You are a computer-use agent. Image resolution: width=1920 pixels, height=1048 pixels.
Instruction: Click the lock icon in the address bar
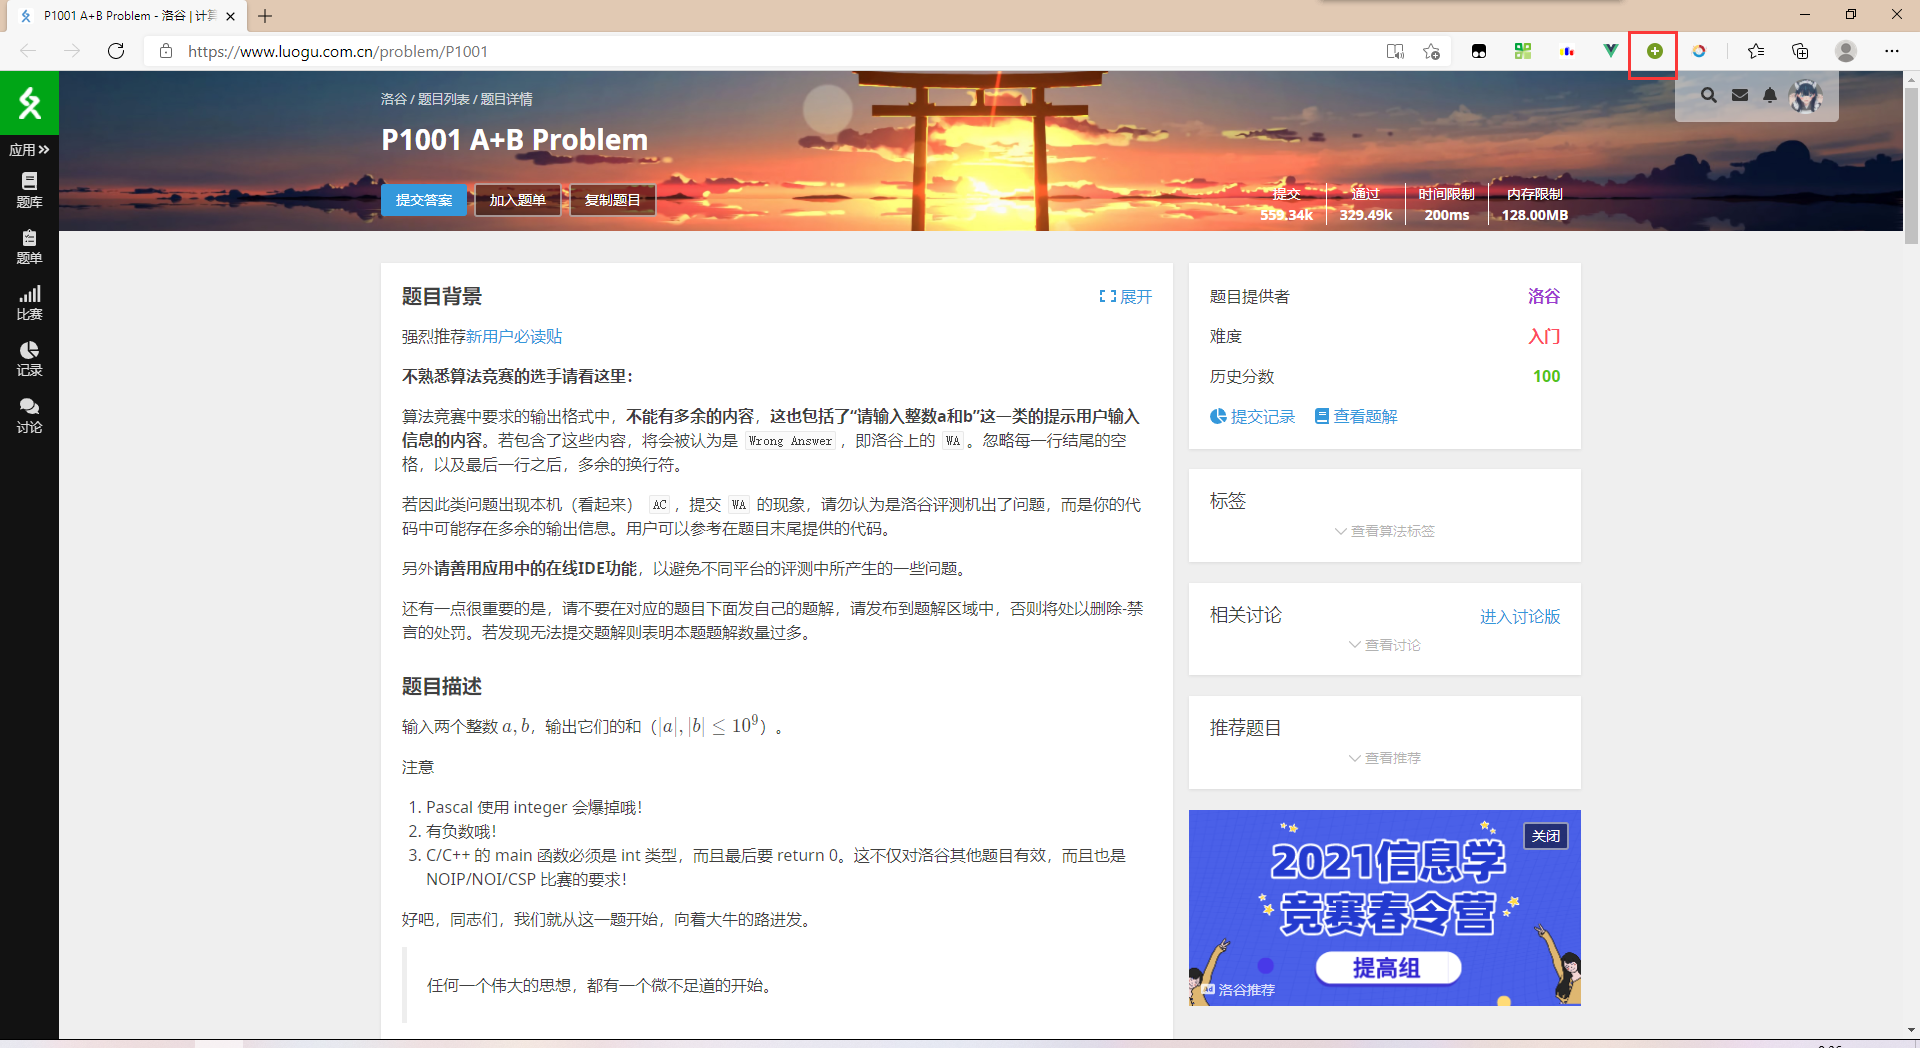(x=166, y=51)
